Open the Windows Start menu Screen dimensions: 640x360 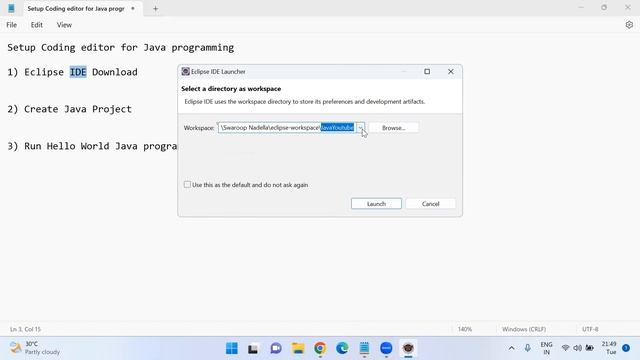(231, 348)
